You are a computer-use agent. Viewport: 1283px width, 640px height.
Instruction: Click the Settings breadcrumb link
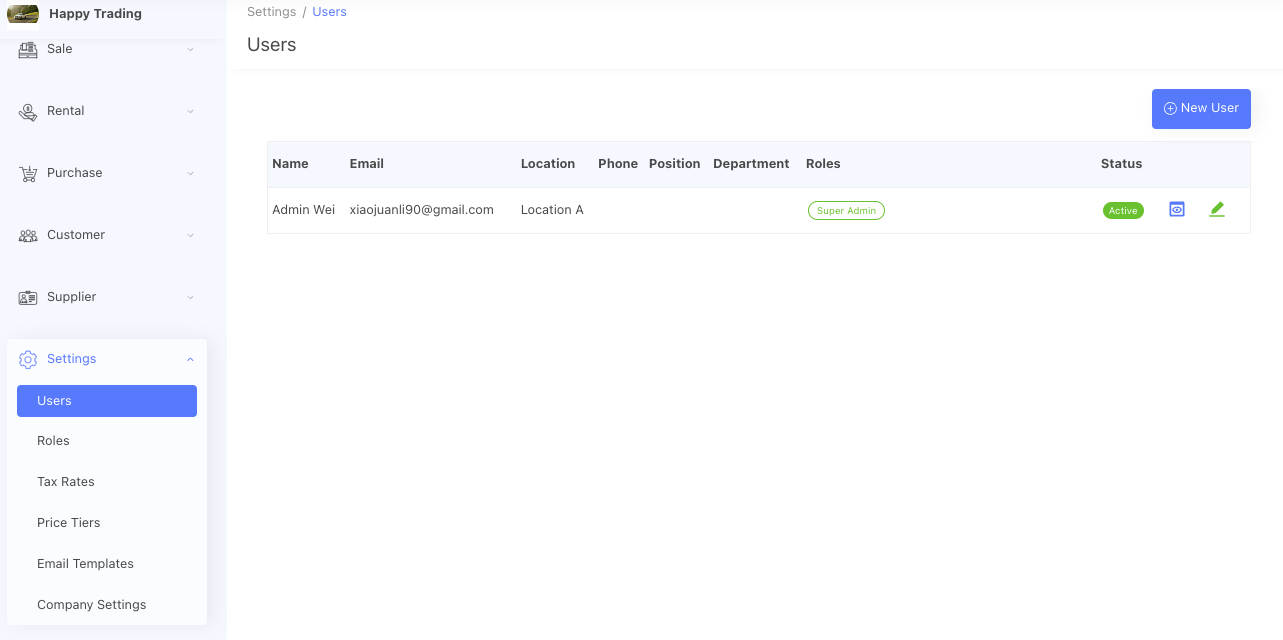pos(271,12)
